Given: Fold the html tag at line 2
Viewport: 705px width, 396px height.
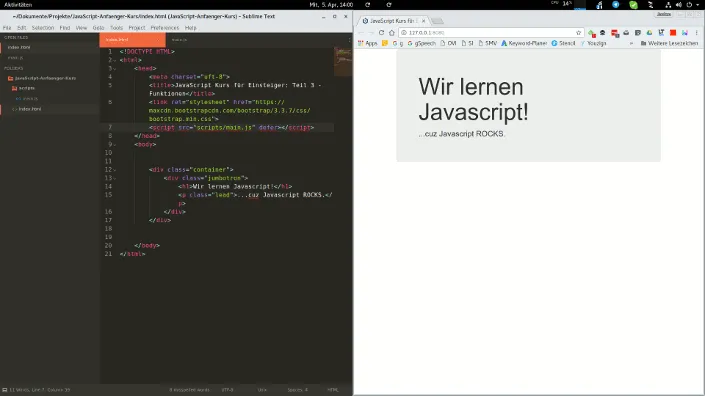Looking at the screenshot, I should [x=115, y=60].
